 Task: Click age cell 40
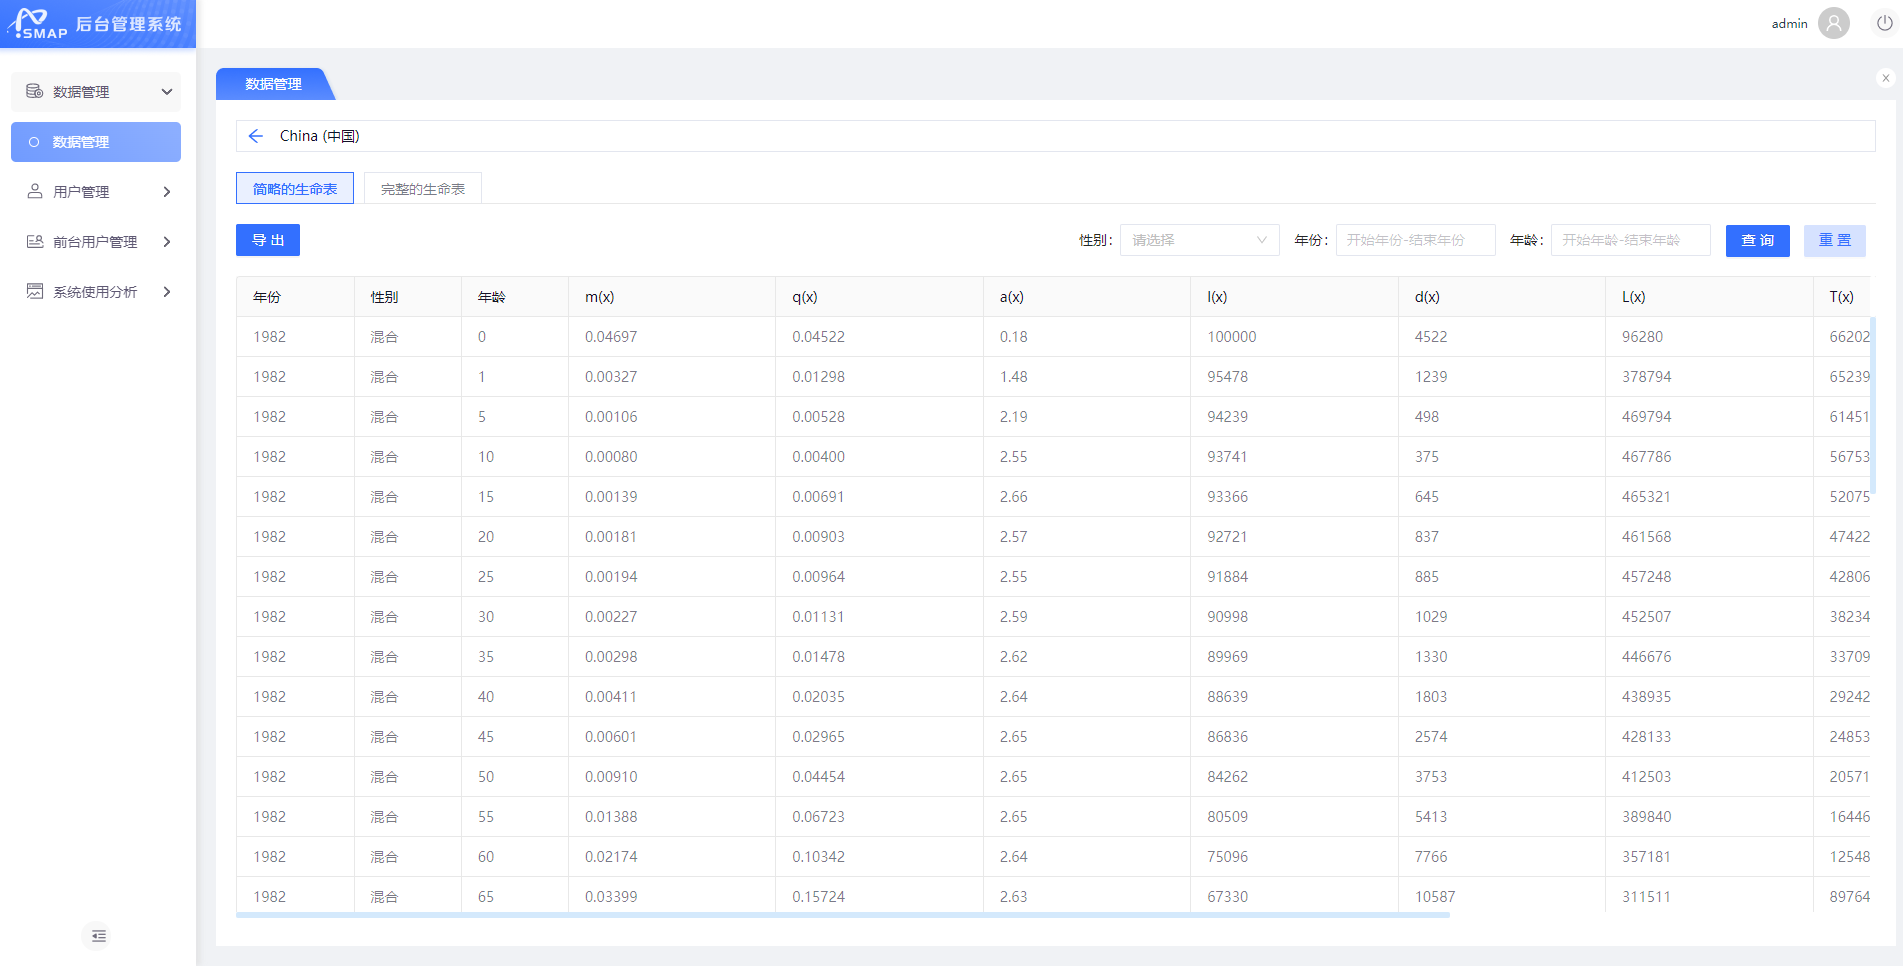[x=486, y=697]
